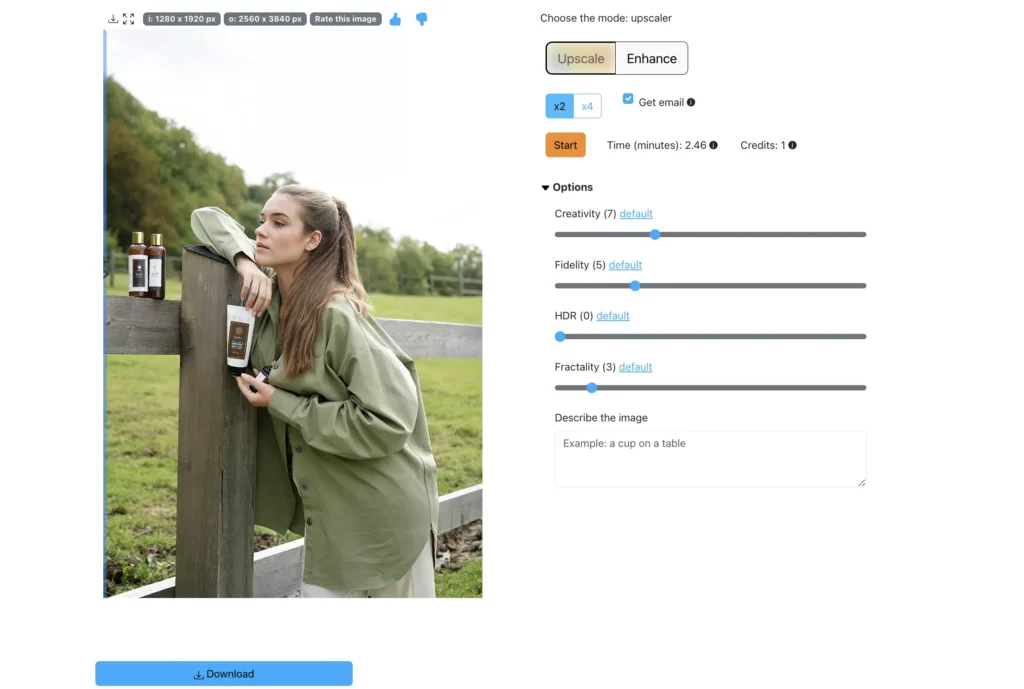The width and height of the screenshot is (1024, 689).
Task: Click the info icon next to Get email
Action: point(691,102)
